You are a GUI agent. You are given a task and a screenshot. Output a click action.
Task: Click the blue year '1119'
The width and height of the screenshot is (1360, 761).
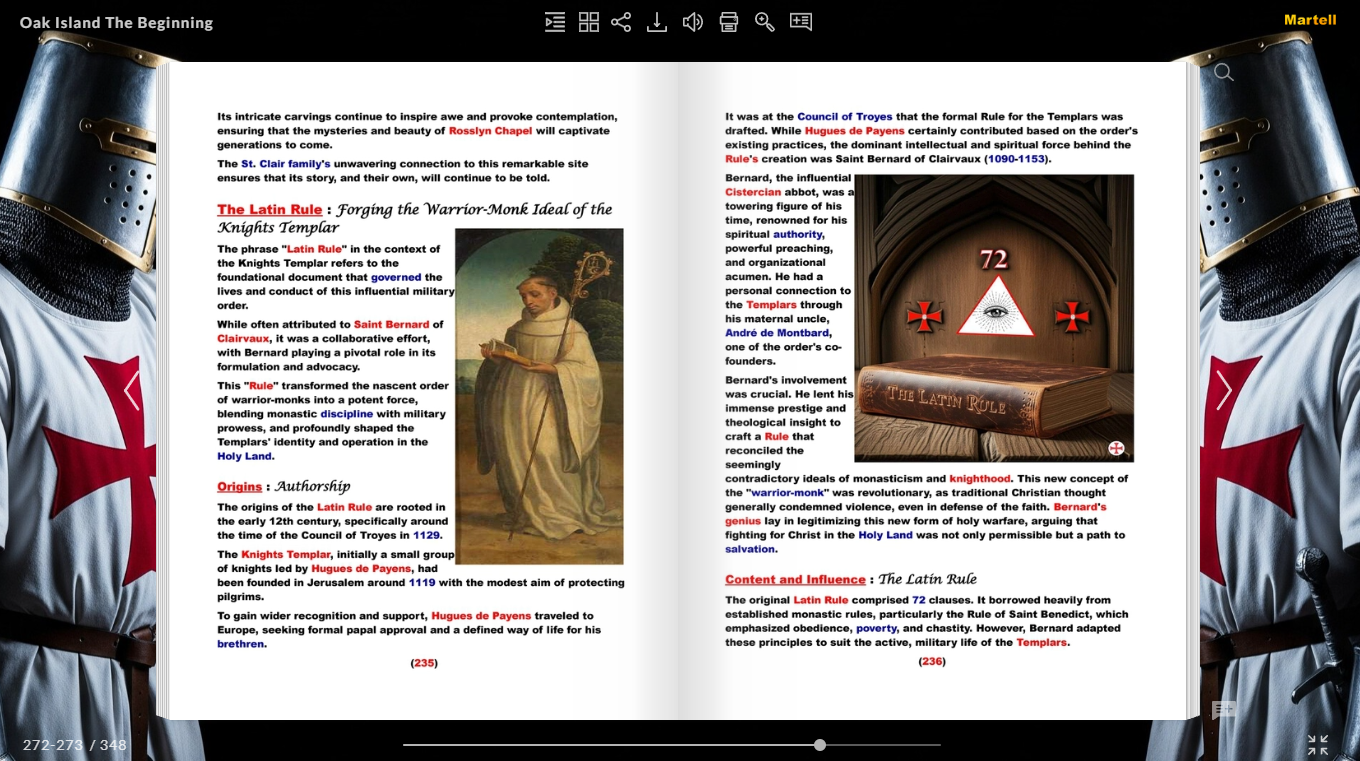pyautogui.click(x=422, y=583)
